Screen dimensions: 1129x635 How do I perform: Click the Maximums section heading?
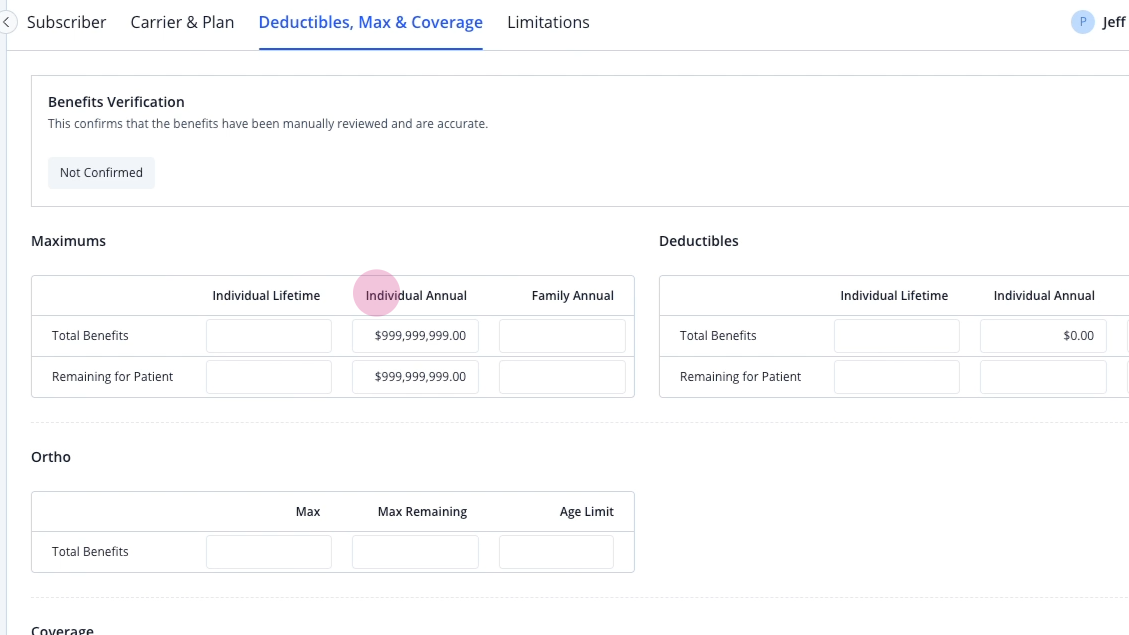[68, 241]
